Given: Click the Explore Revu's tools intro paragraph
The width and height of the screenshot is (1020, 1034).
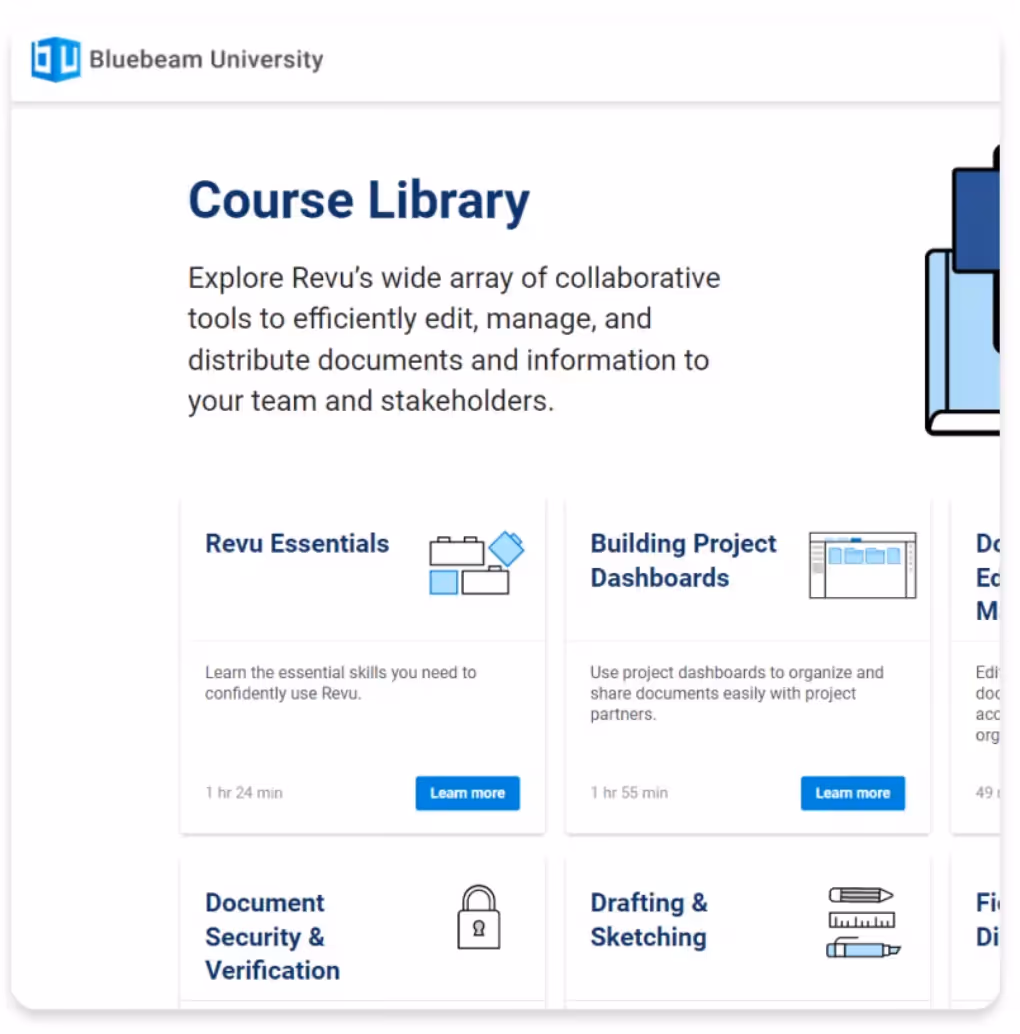Looking at the screenshot, I should coord(453,339).
